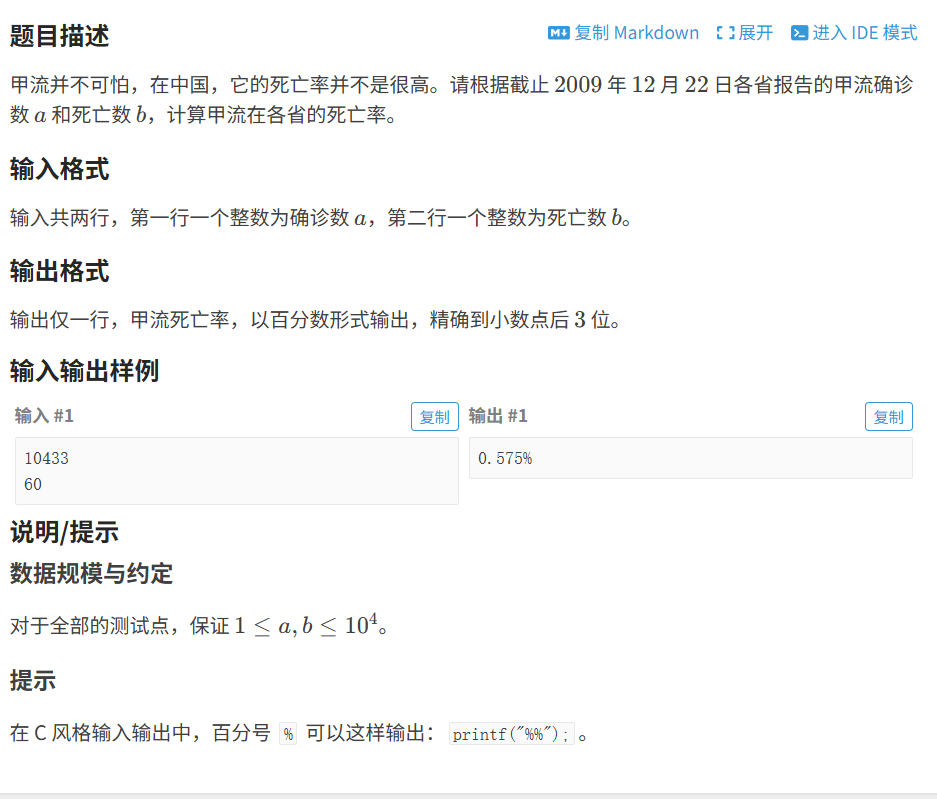Click the 输出格式 heading

click(60, 271)
